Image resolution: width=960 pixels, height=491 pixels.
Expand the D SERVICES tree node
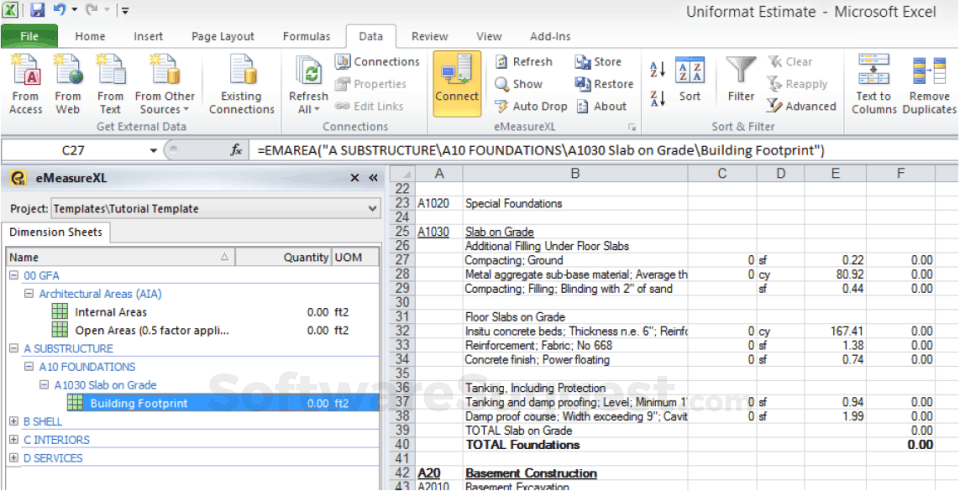(x=14, y=458)
